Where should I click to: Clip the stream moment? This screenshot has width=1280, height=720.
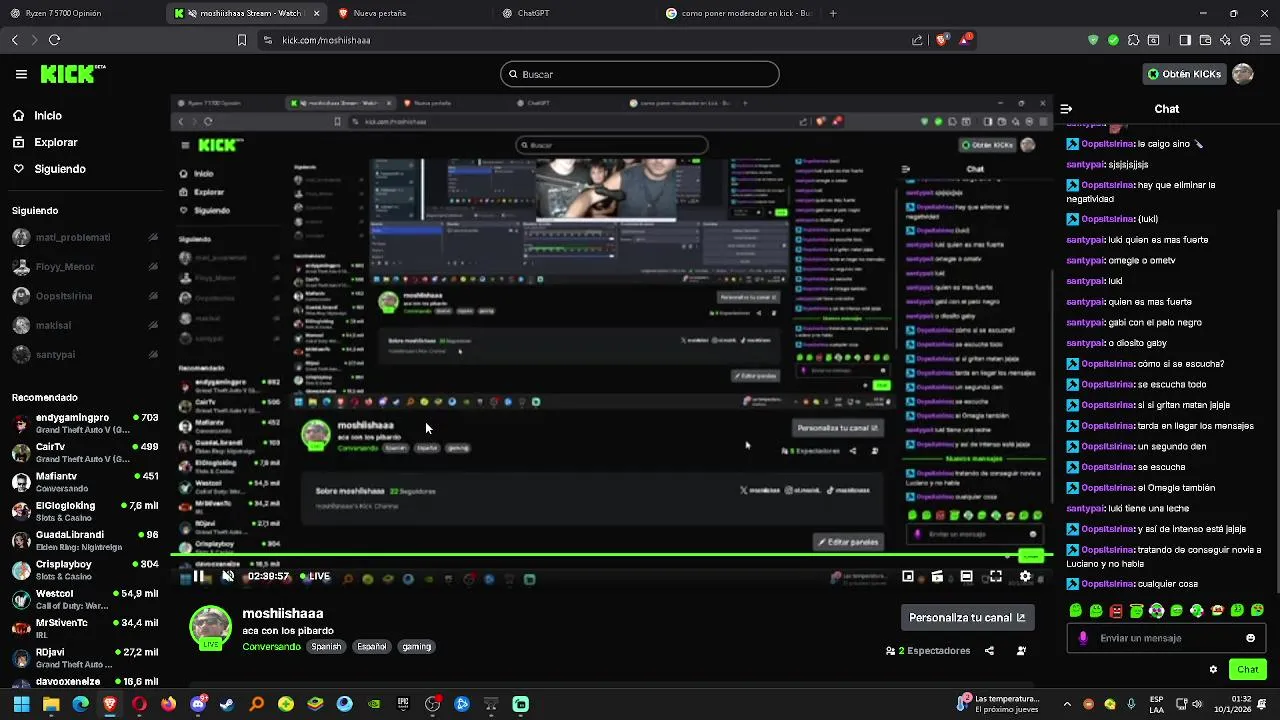pyautogui.click(x=937, y=576)
